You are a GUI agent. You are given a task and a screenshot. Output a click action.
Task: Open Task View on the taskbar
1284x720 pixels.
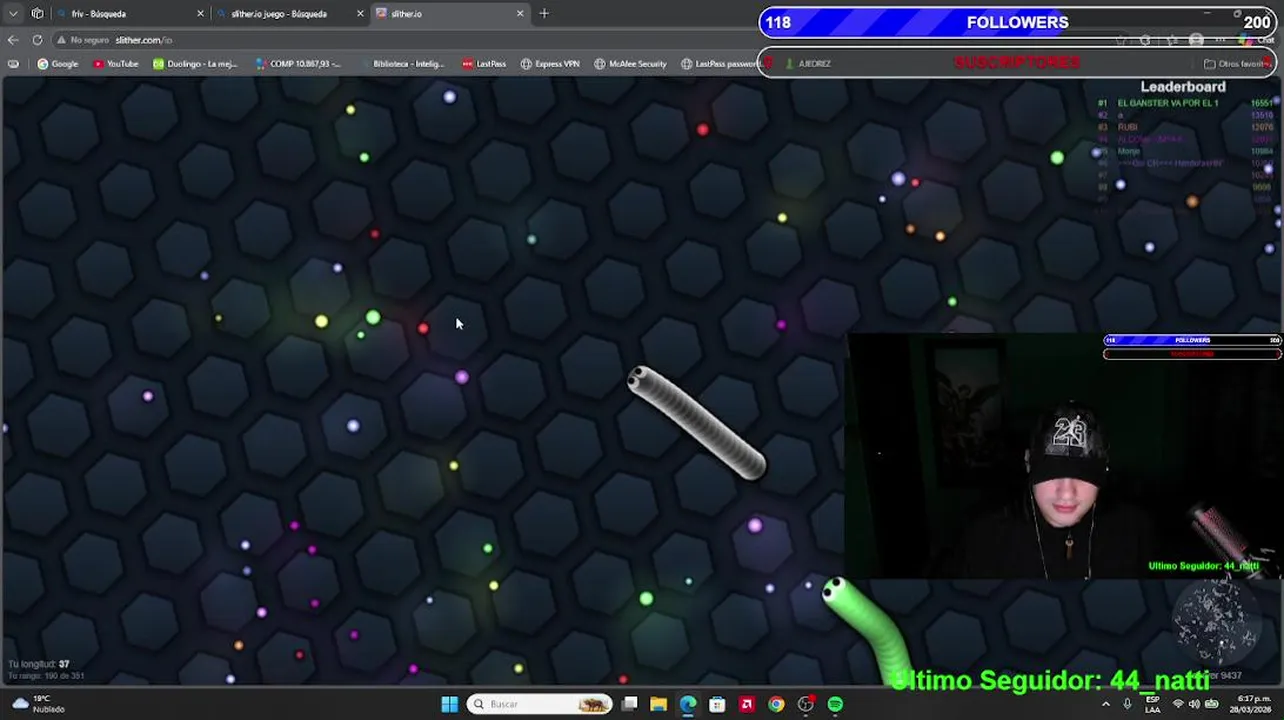click(630, 704)
